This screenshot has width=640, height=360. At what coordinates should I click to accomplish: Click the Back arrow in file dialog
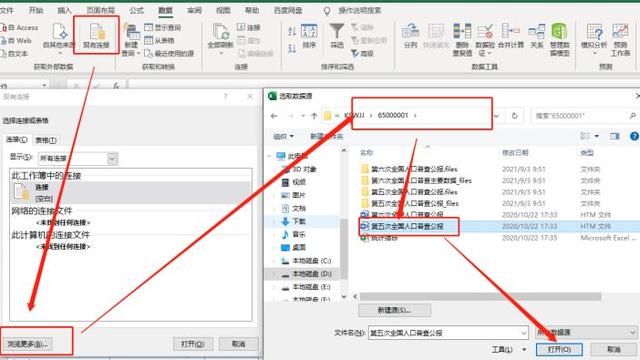click(274, 116)
